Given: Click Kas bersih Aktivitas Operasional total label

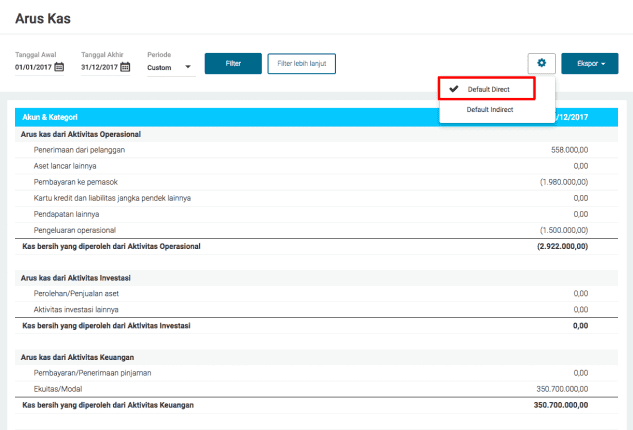Looking at the screenshot, I should pyautogui.click(x=111, y=246).
